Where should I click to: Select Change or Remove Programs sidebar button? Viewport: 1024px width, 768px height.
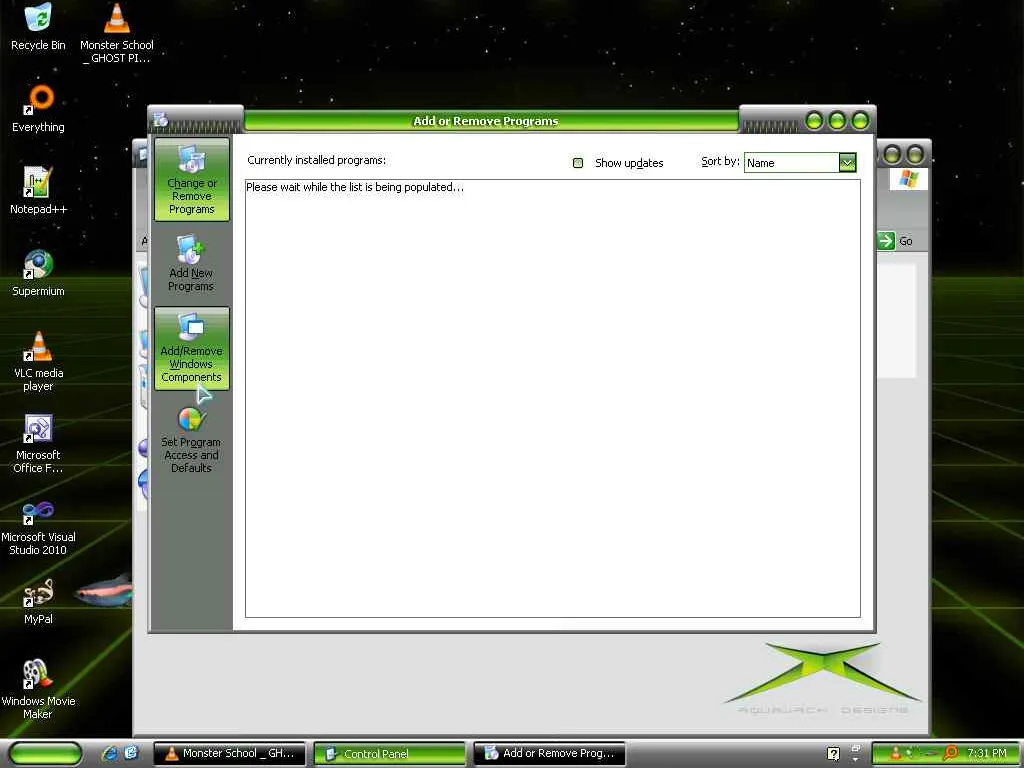pos(191,180)
